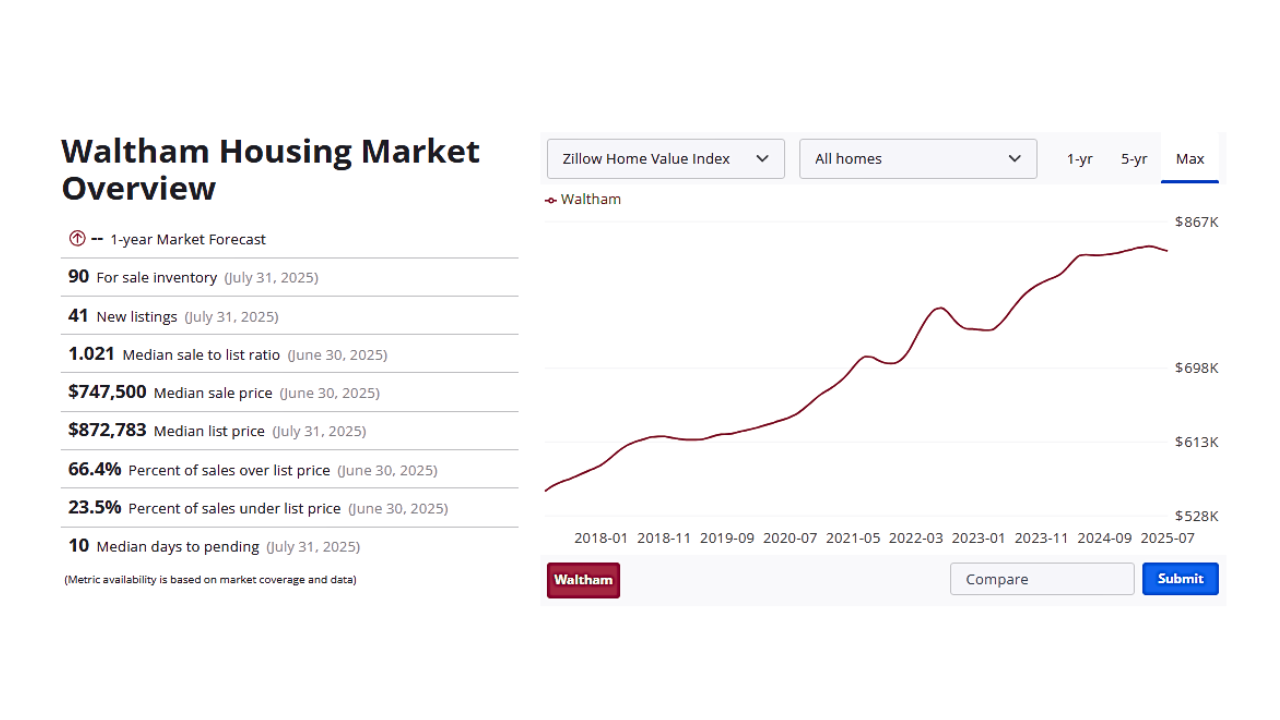Click the 90 For sale inventory row
Viewport: 1280px width, 720px height.
(x=290, y=277)
